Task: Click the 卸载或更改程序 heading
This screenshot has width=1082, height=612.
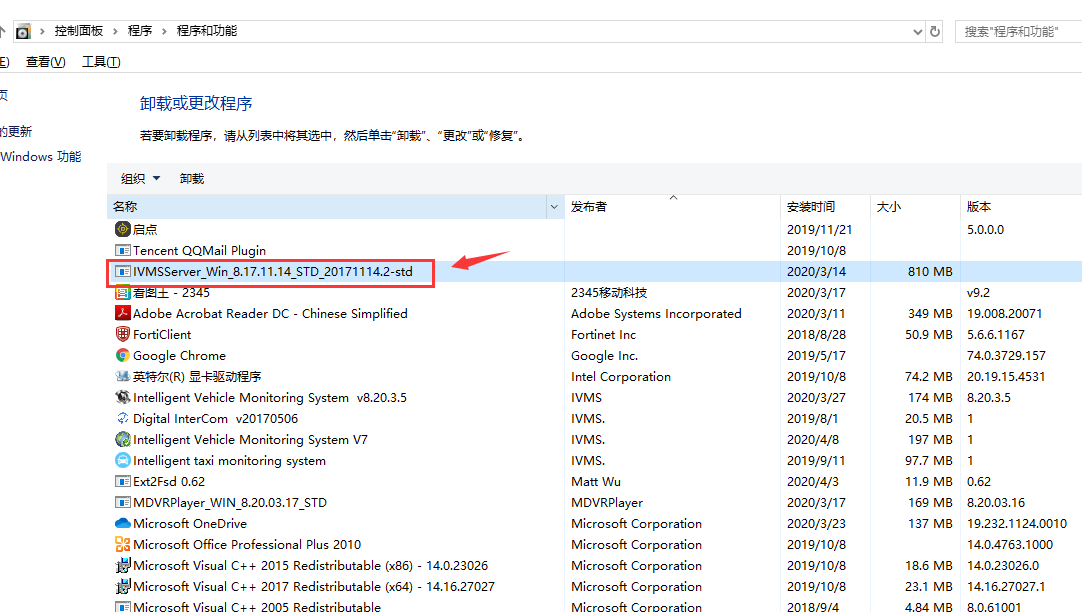Action: 196,103
